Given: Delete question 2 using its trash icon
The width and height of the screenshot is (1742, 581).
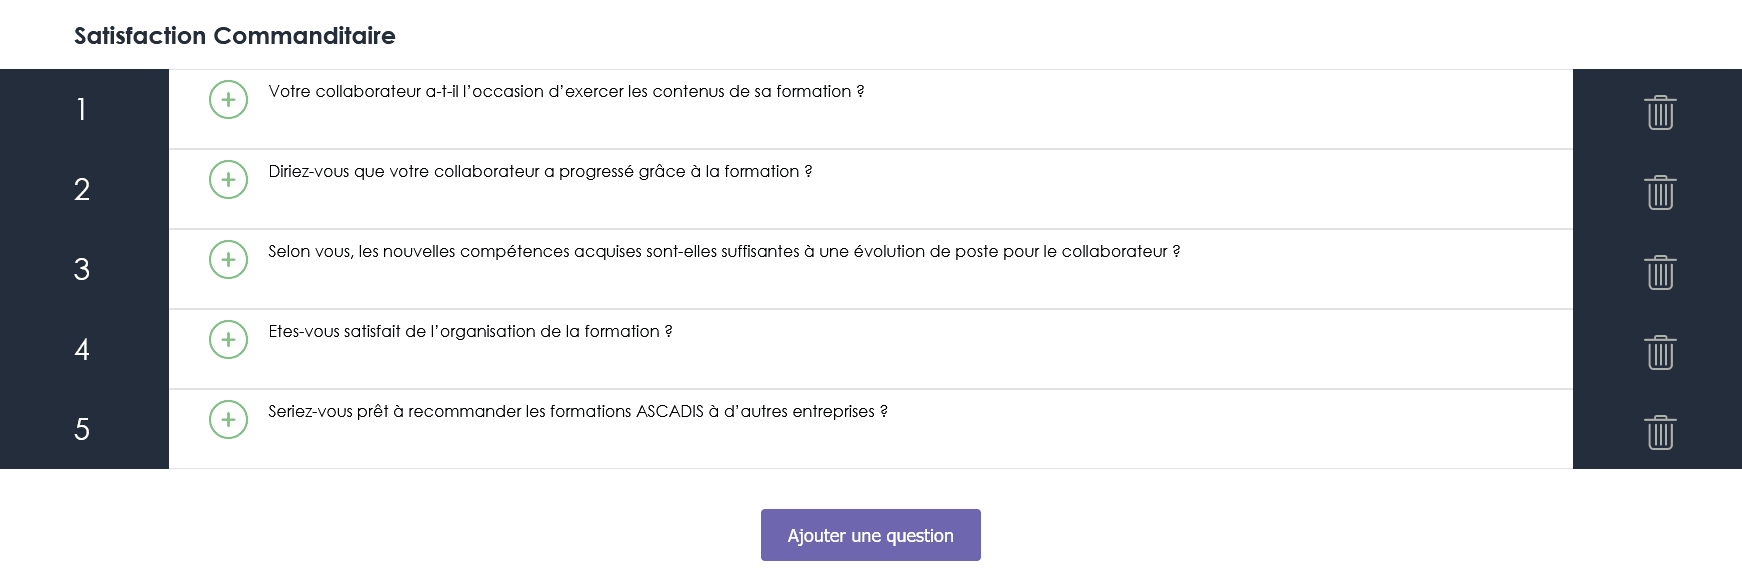Looking at the screenshot, I should click(1659, 194).
